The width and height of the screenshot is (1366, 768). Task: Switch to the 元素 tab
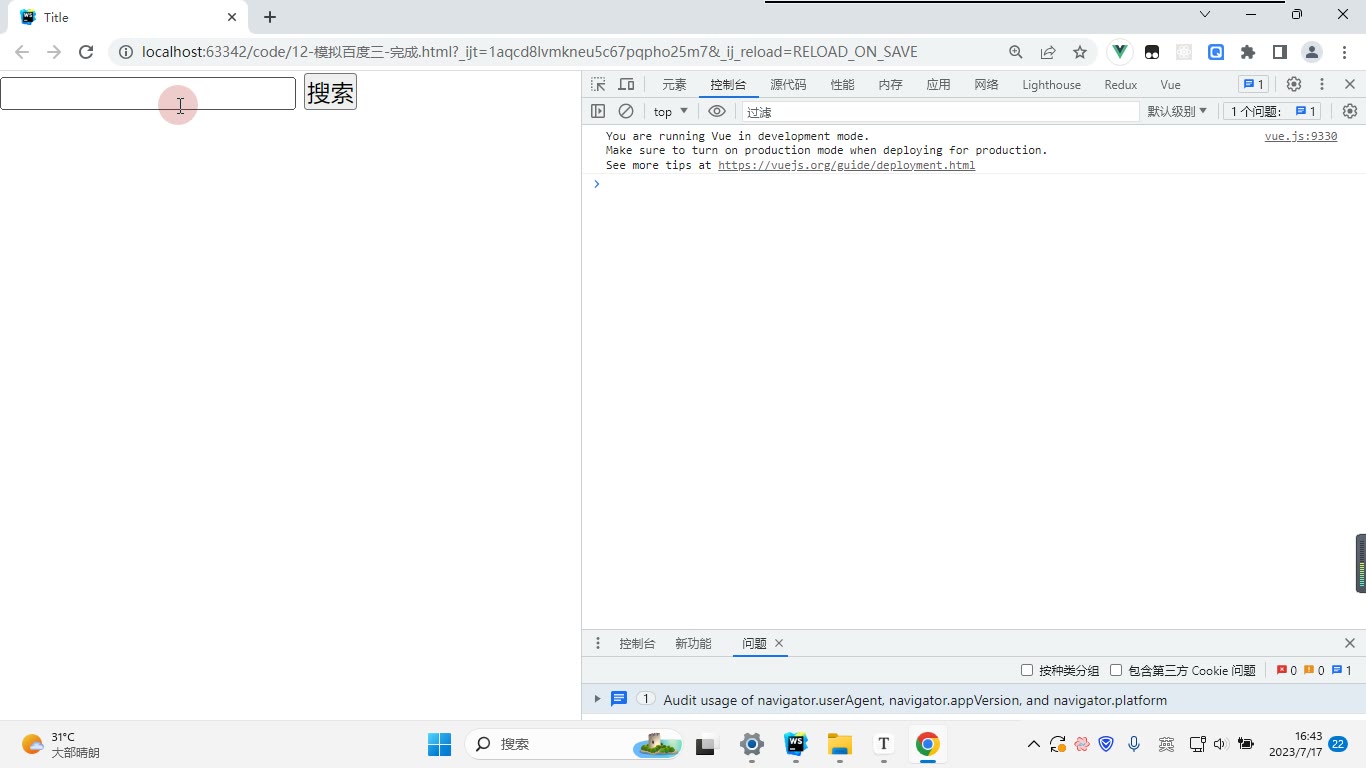(675, 85)
